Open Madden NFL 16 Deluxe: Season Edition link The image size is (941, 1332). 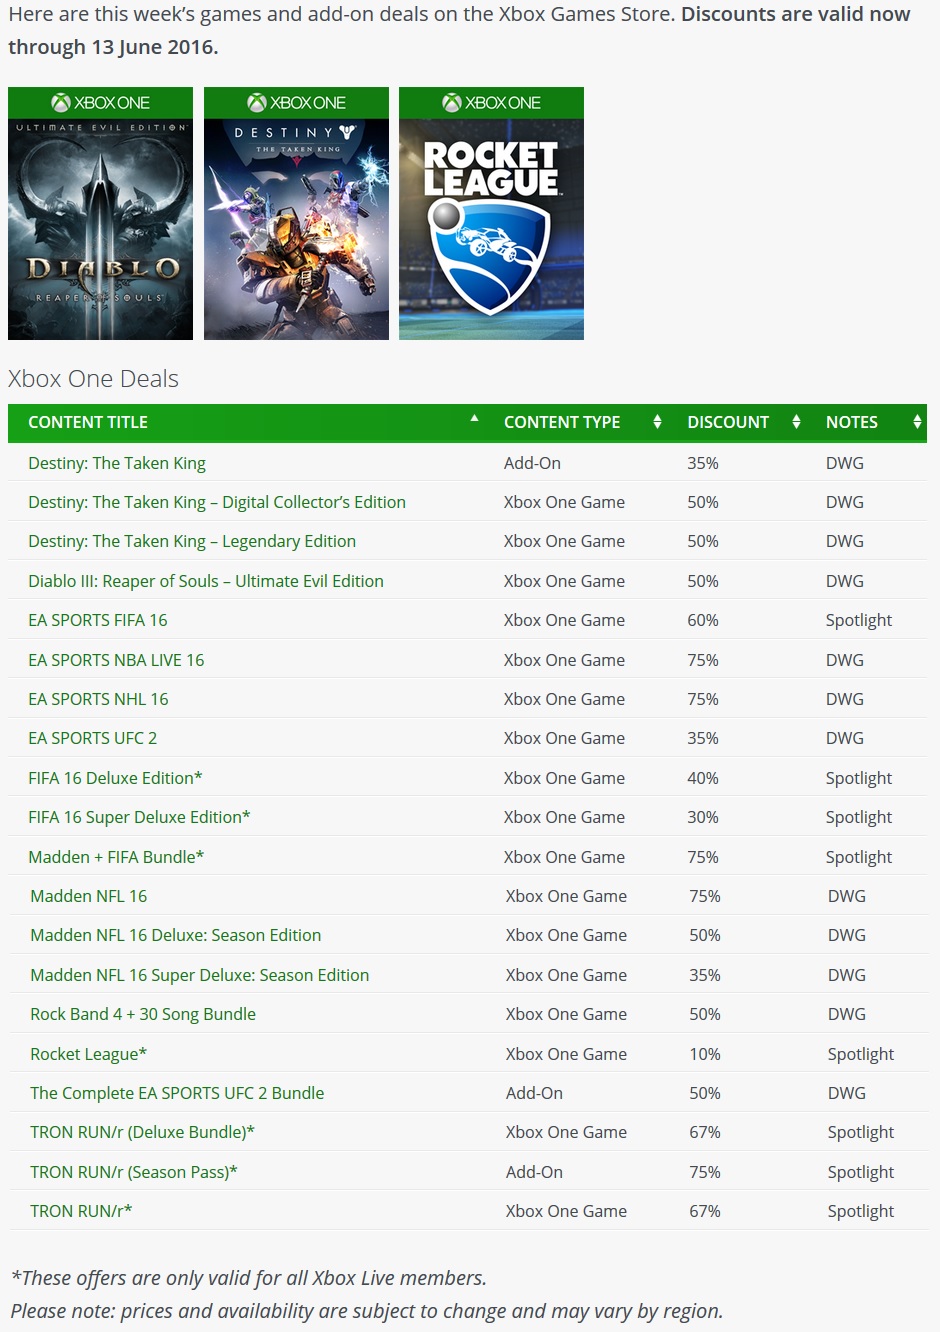pos(176,935)
